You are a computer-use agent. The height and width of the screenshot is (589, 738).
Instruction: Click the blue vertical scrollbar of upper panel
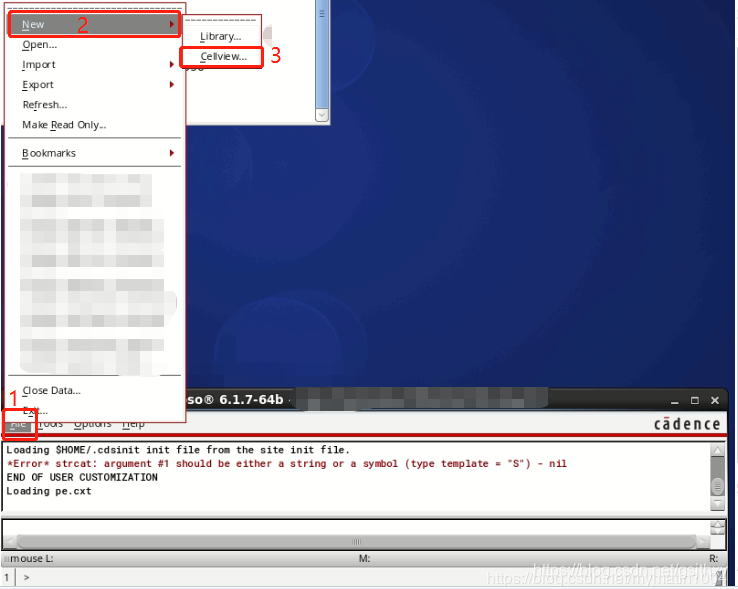click(322, 54)
